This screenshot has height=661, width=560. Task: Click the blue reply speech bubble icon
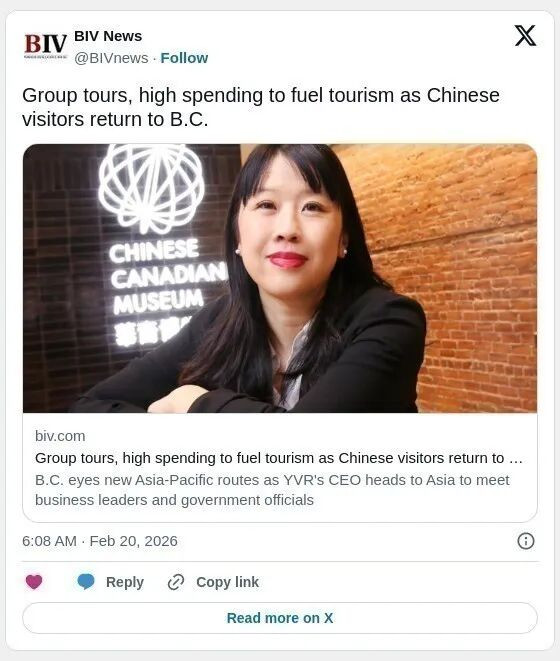pyautogui.click(x=86, y=582)
